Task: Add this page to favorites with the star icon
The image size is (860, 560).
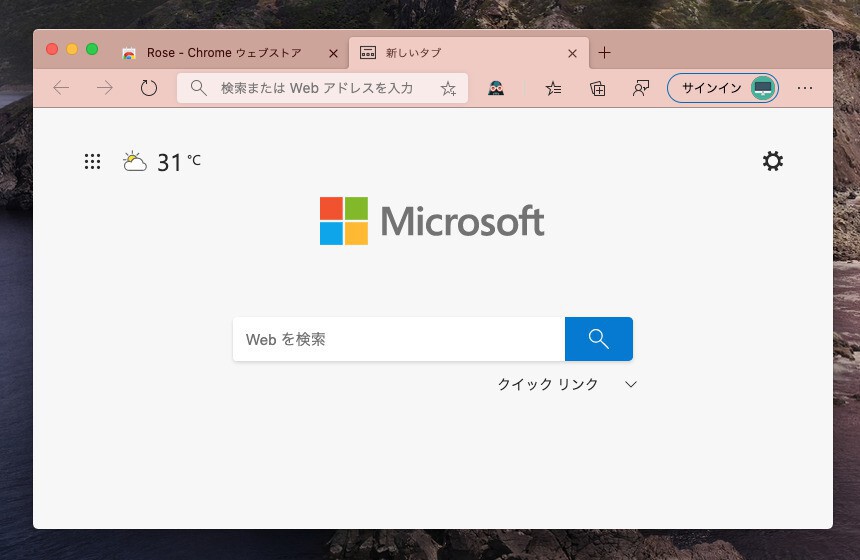Action: (x=448, y=88)
